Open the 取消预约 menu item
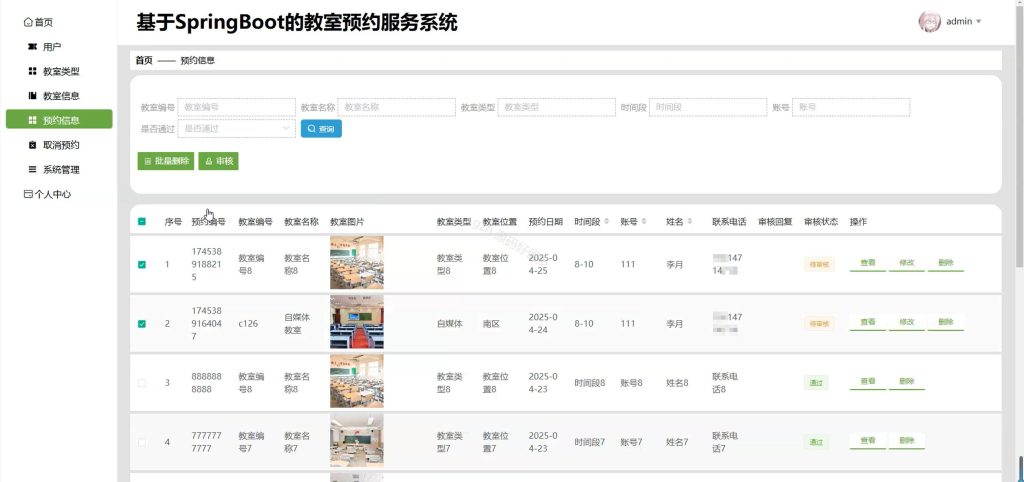The height and width of the screenshot is (482, 1024). pyautogui.click(x=54, y=145)
